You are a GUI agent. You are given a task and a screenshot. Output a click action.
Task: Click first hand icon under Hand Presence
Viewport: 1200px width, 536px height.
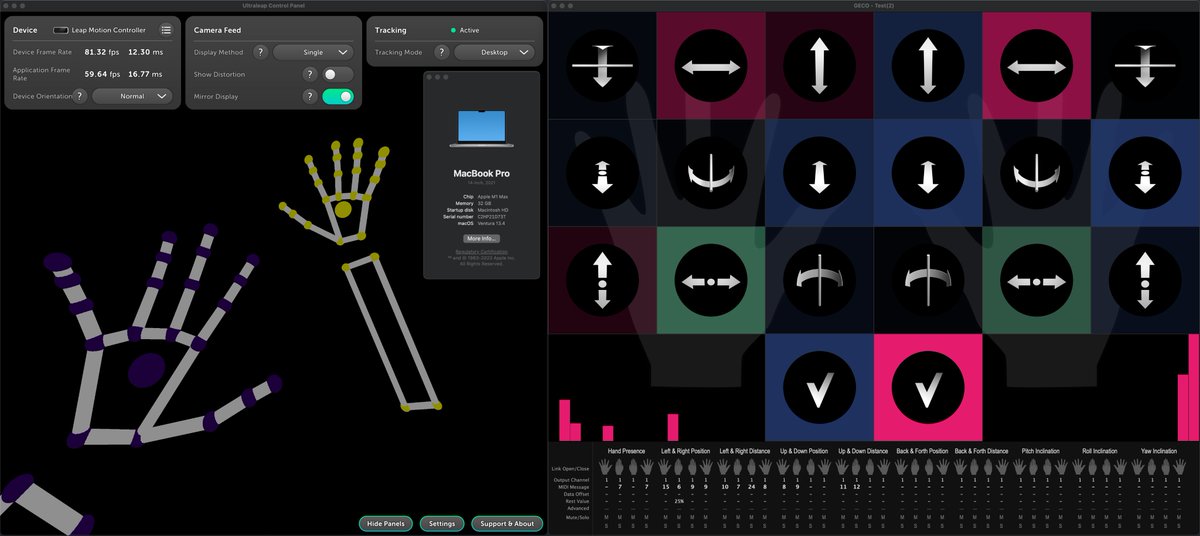[x=604, y=466]
